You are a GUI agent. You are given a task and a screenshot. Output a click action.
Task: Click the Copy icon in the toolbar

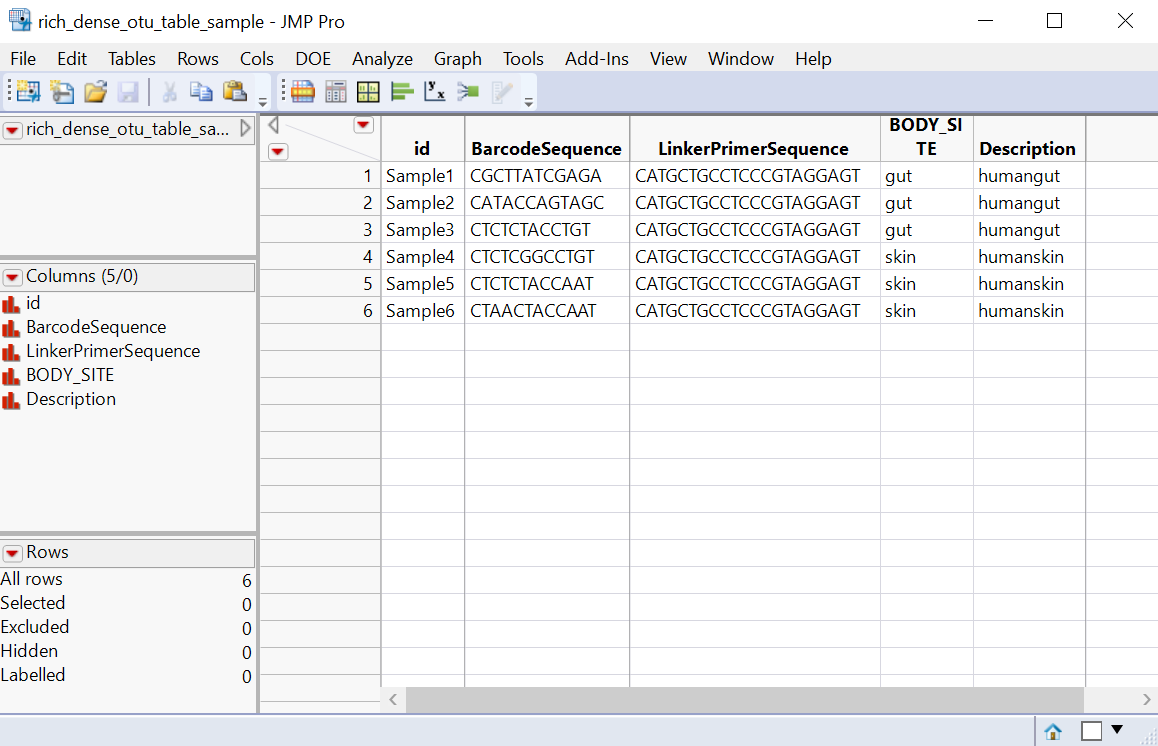[201, 91]
